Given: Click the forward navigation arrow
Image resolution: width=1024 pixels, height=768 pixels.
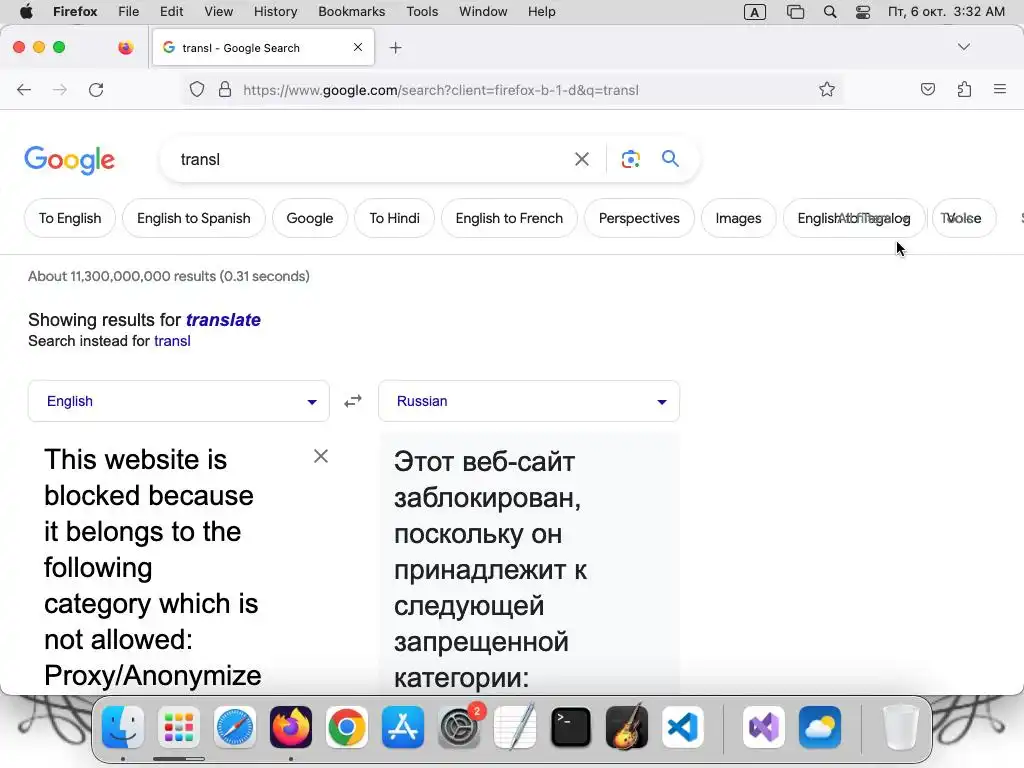Looking at the screenshot, I should (59, 89).
